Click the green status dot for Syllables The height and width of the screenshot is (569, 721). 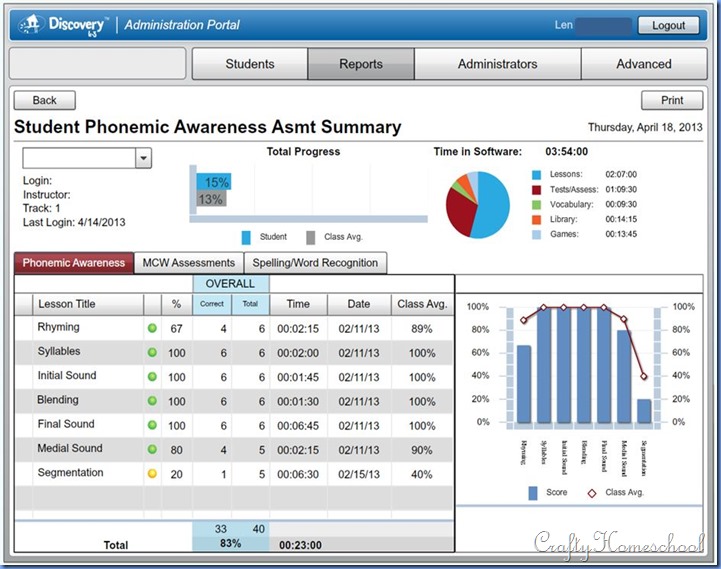pos(153,353)
